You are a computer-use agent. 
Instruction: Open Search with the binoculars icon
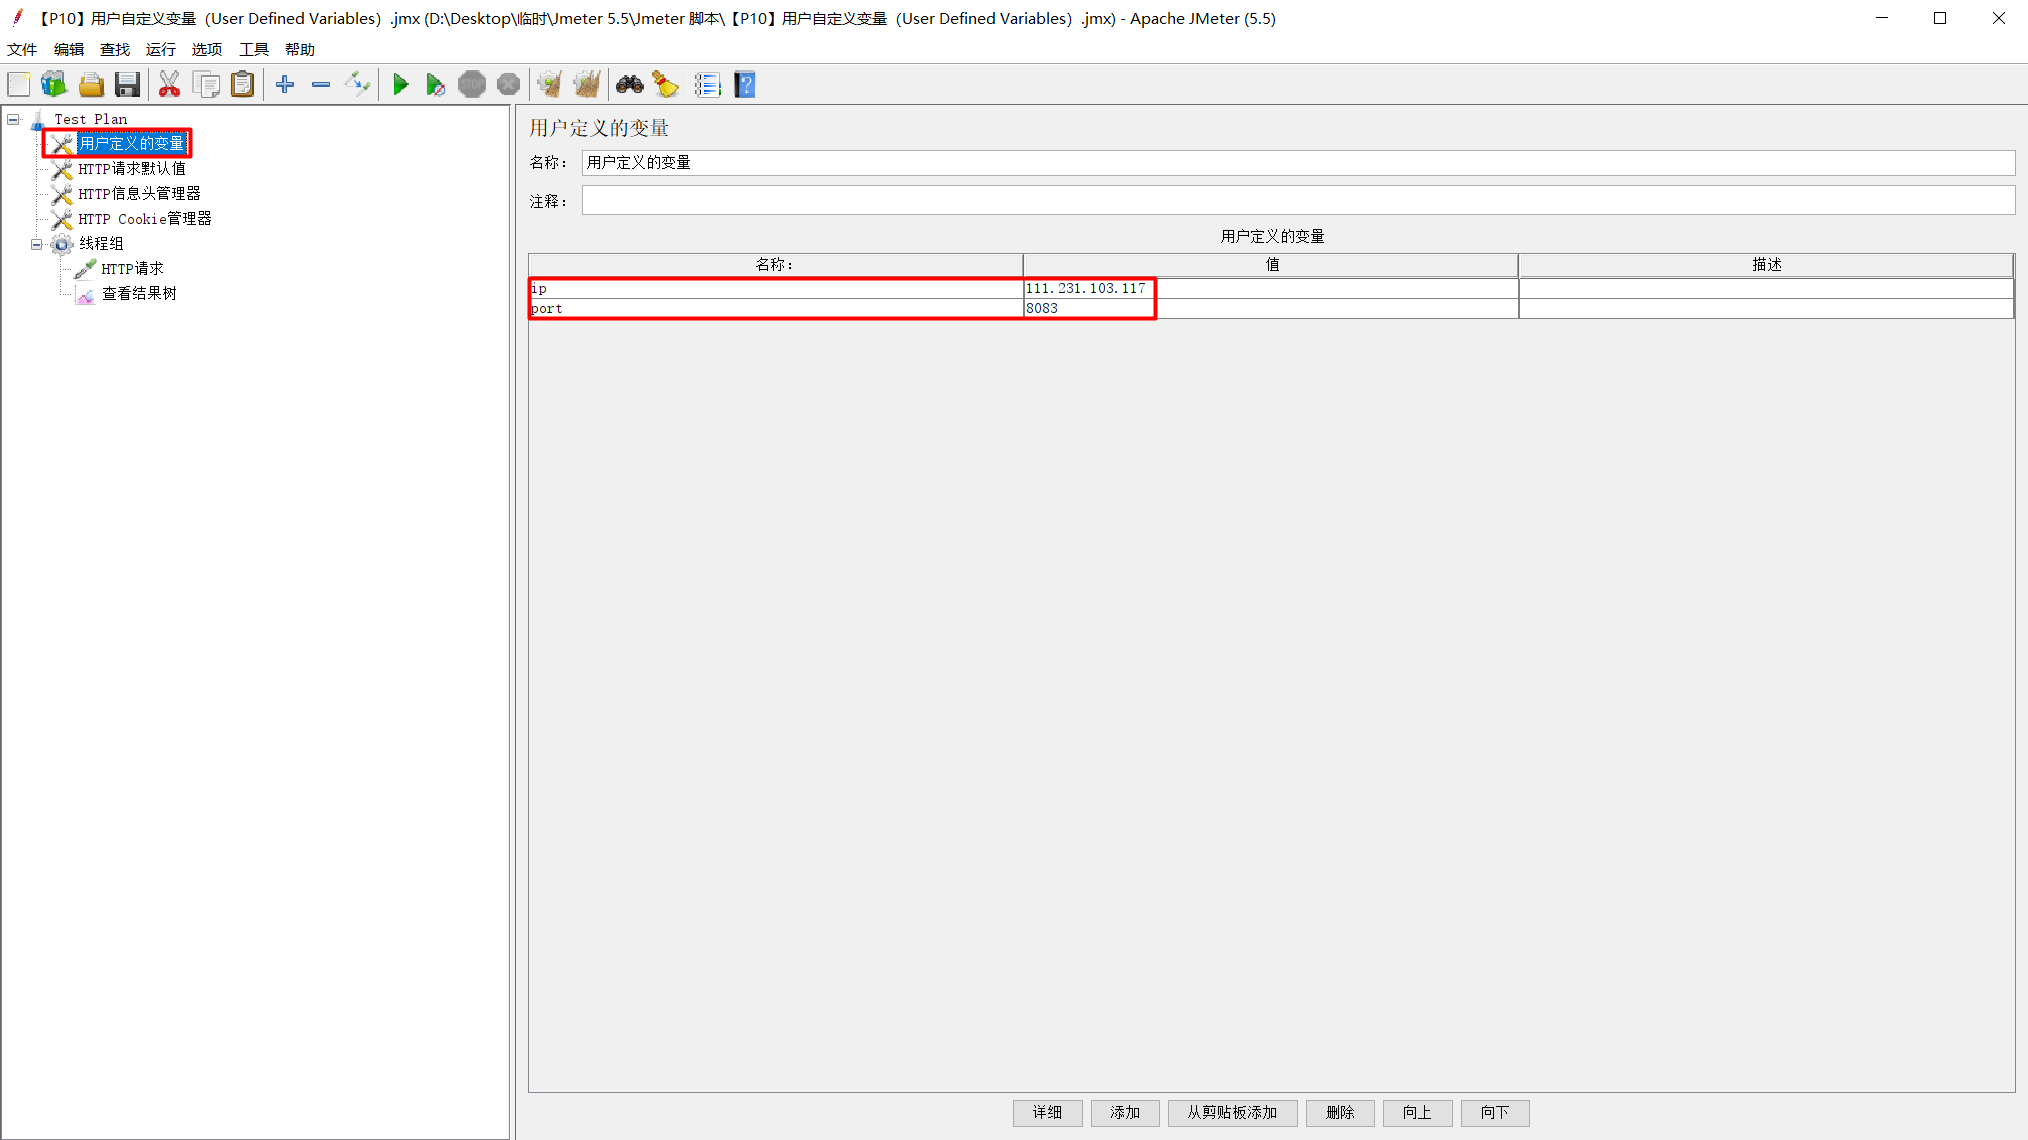pyautogui.click(x=629, y=85)
